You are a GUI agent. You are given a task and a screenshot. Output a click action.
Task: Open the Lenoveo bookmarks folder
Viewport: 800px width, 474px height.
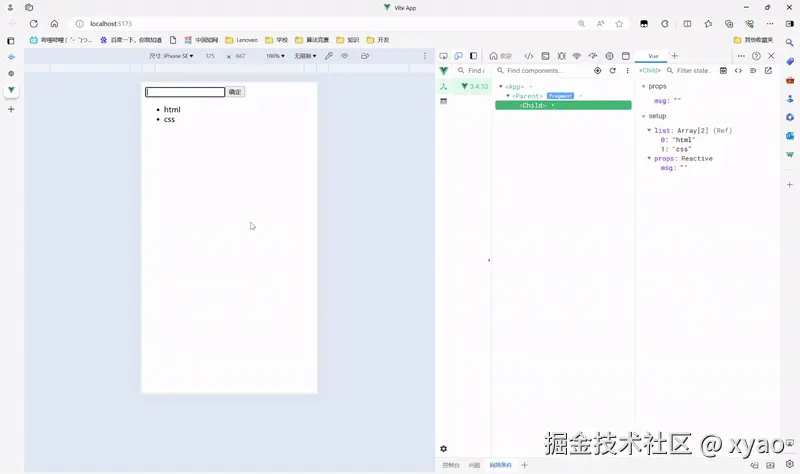[241, 40]
